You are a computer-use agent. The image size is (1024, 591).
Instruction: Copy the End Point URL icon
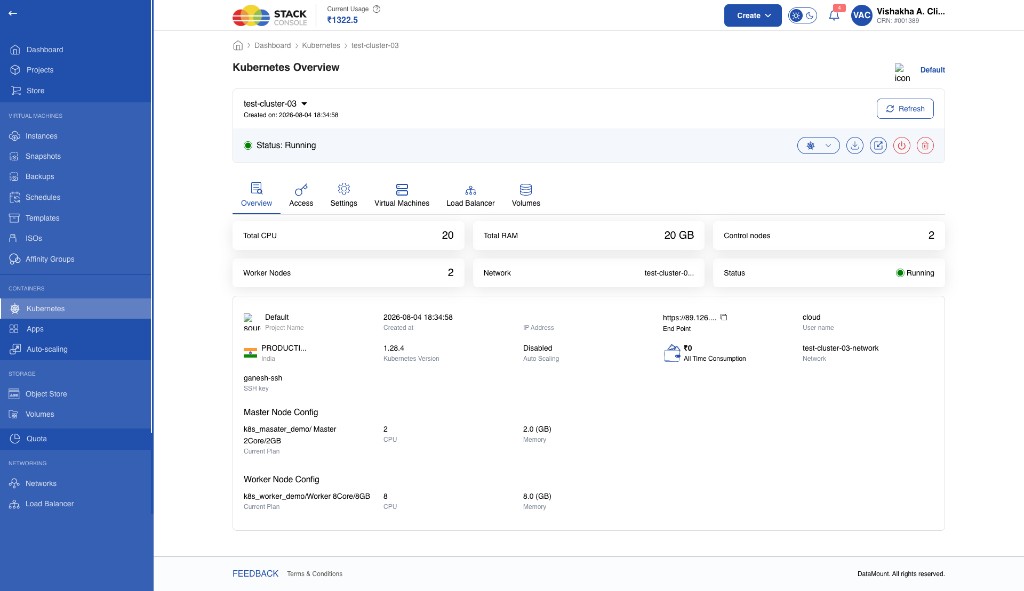coord(724,317)
